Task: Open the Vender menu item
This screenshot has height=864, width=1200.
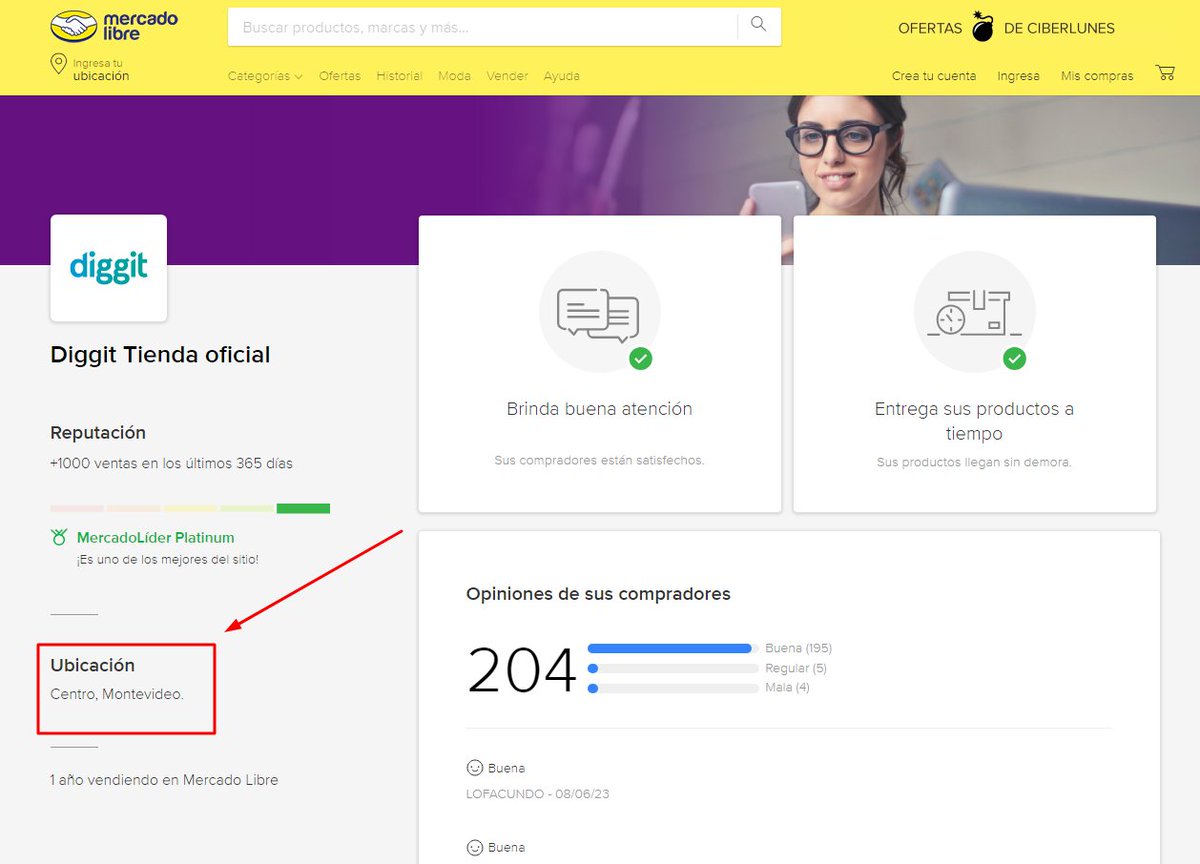Action: pos(507,76)
